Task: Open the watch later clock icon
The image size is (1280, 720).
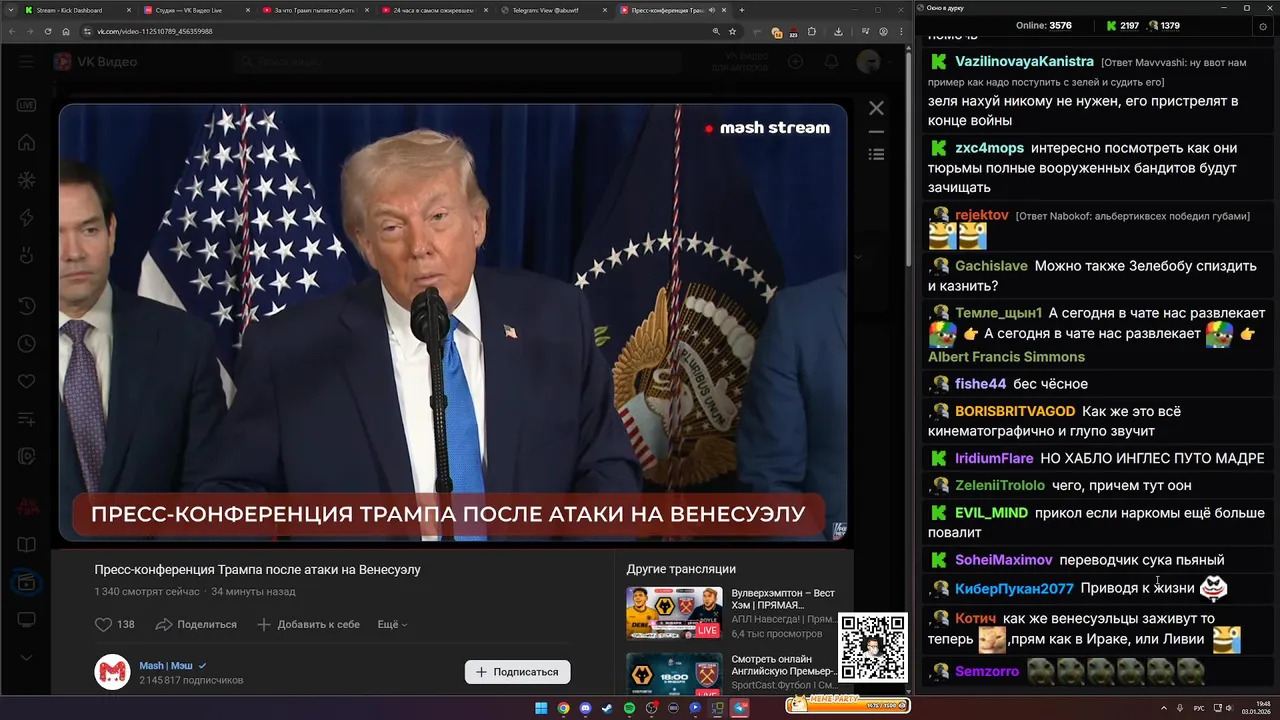Action: coord(26,344)
